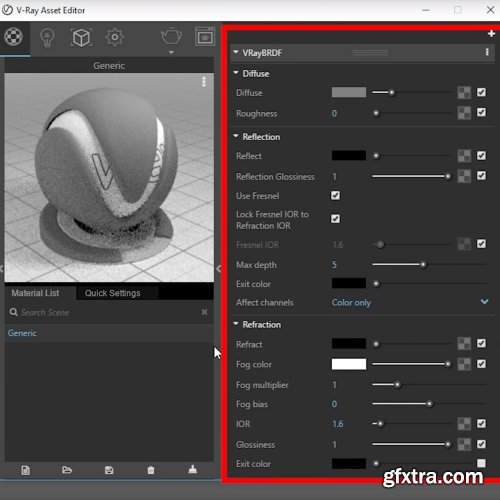
Task: Click the IOR value 1.6 field
Action: coord(338,424)
